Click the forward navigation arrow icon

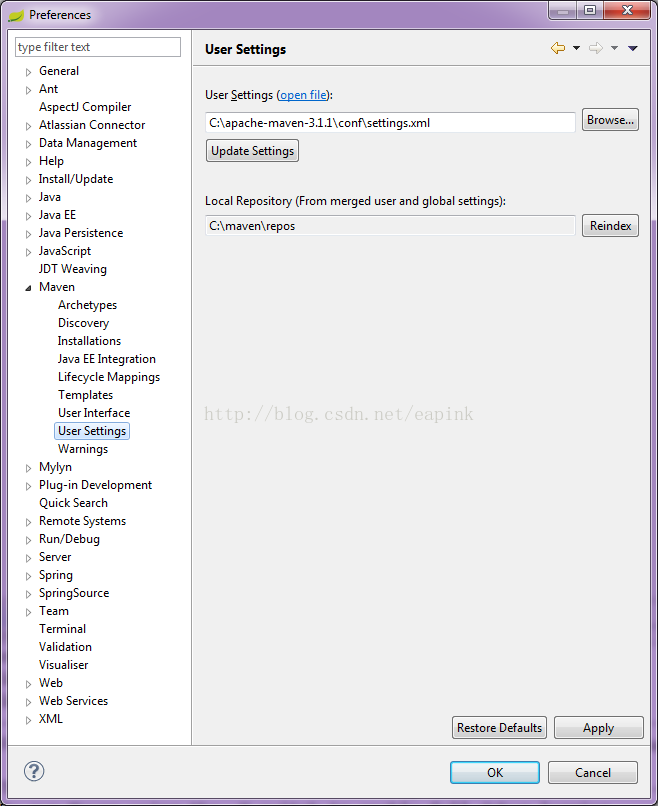[596, 48]
